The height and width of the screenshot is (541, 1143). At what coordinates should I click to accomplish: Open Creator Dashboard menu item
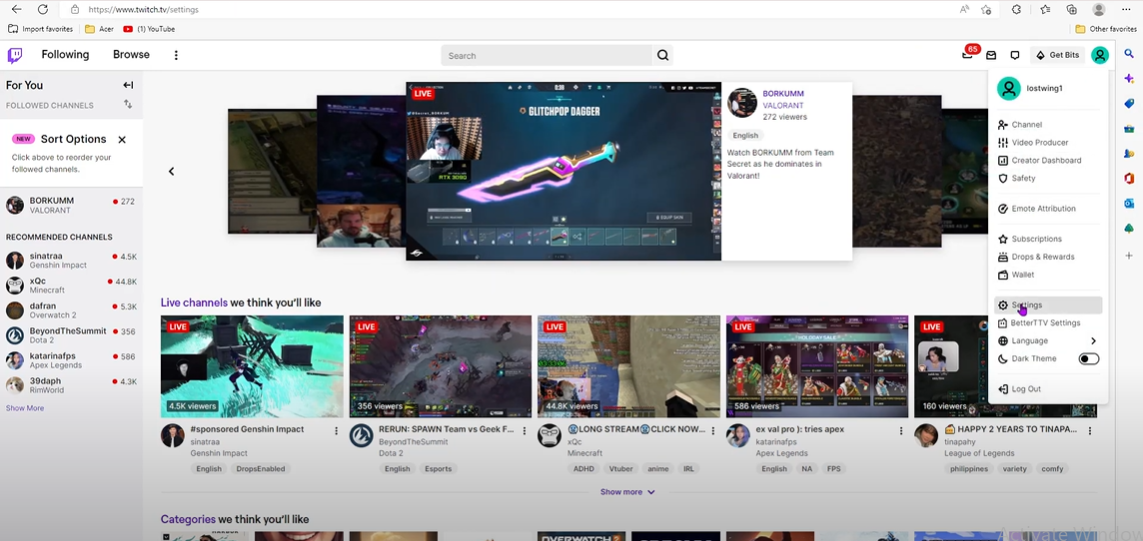coord(1048,160)
